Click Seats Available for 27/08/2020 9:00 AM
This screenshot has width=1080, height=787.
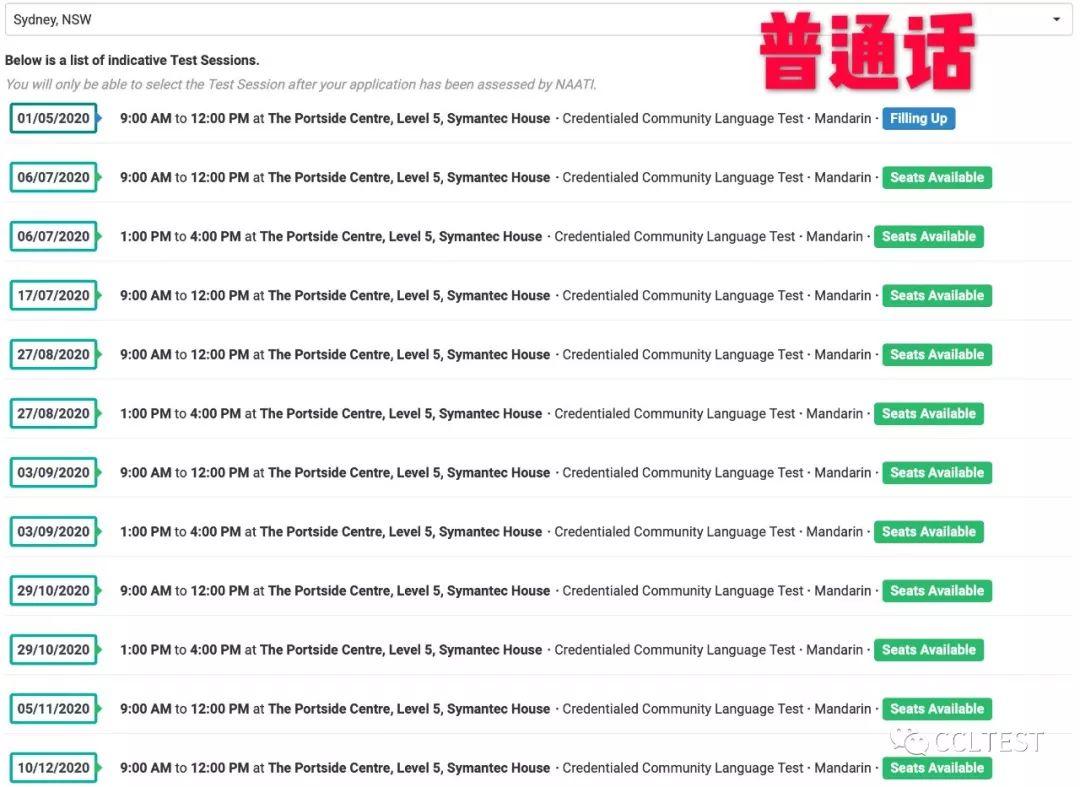coord(937,355)
